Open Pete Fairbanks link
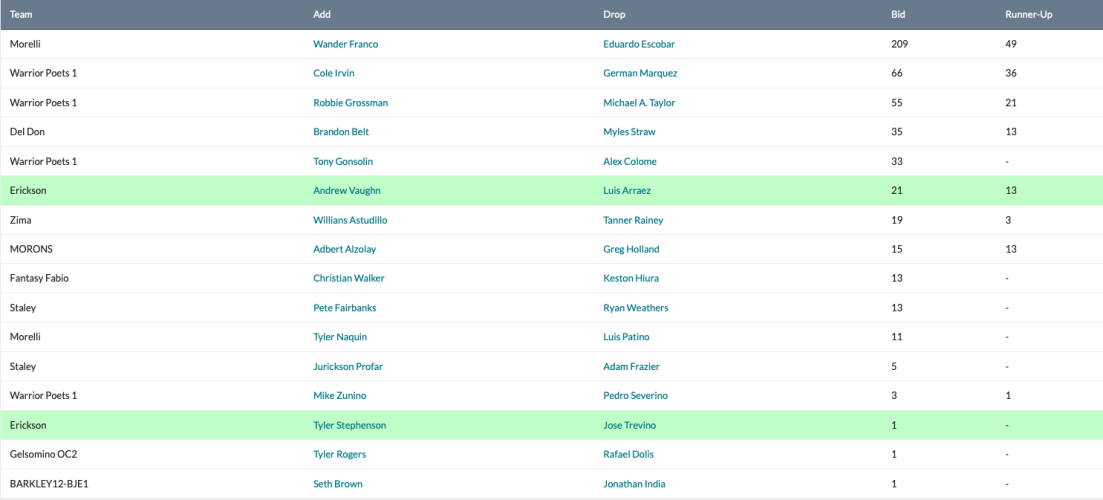The height and width of the screenshot is (500, 1103). click(x=345, y=308)
